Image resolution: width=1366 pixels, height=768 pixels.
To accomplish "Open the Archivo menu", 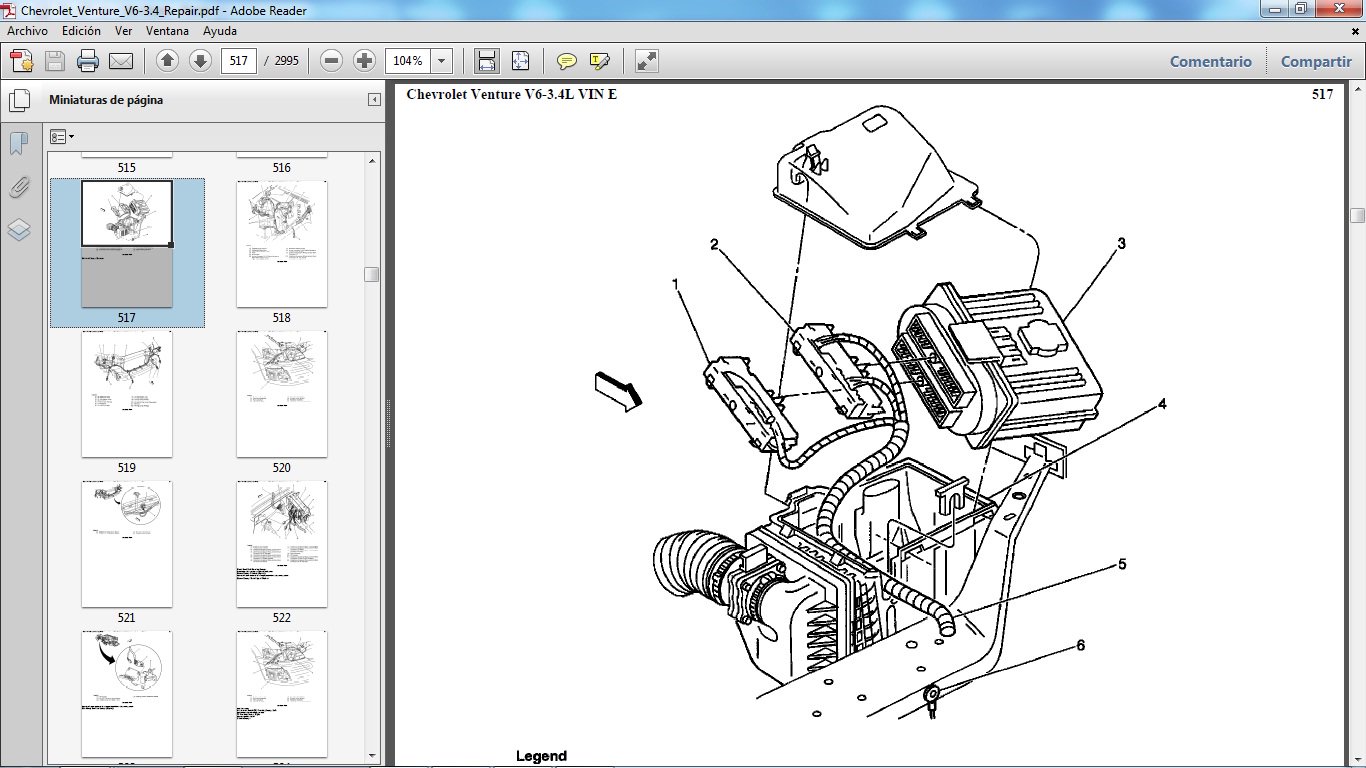I will (28, 31).
